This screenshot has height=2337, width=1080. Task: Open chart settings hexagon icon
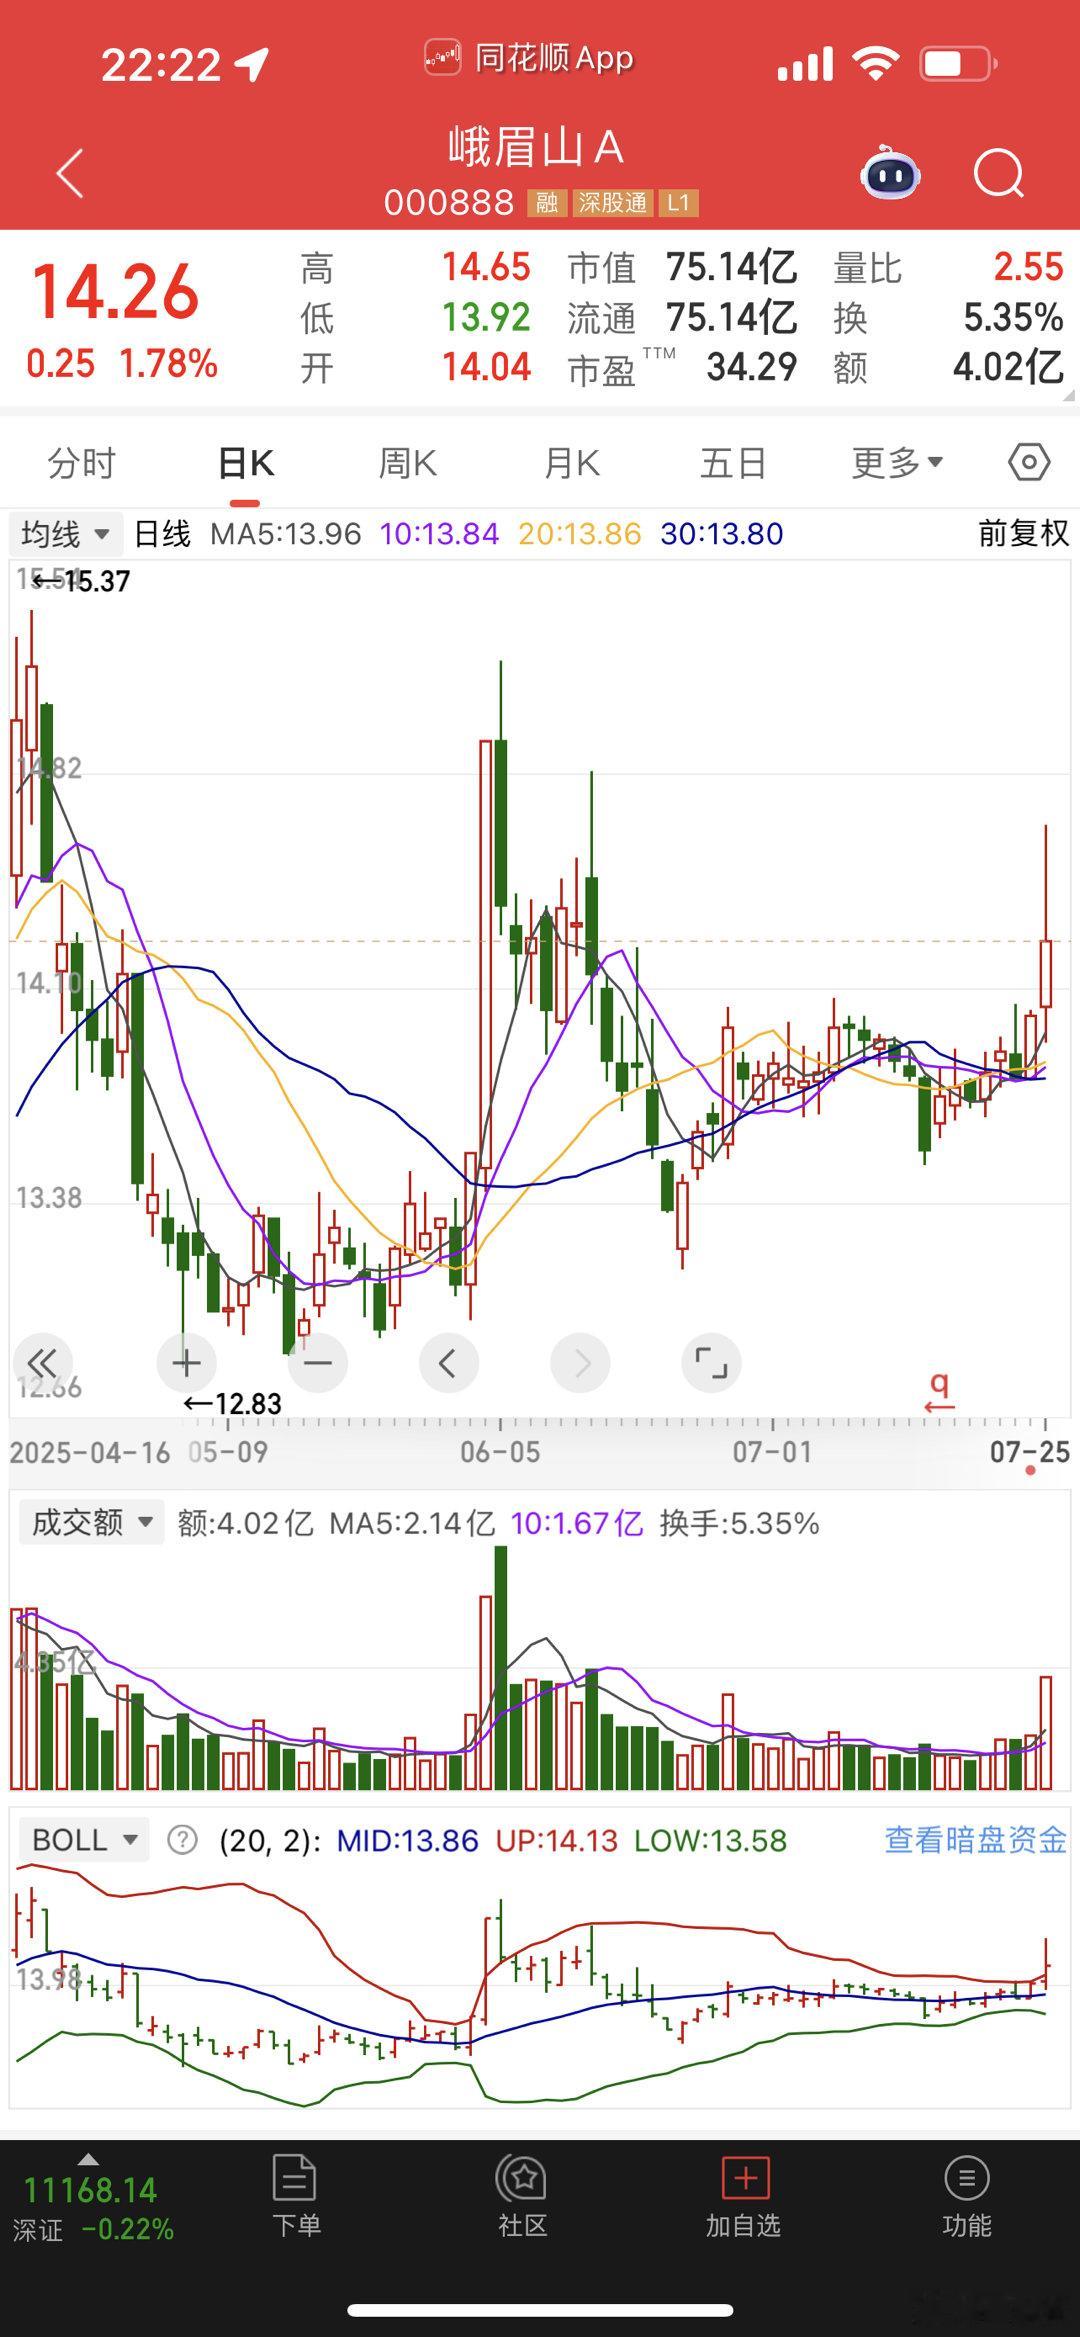click(1029, 462)
